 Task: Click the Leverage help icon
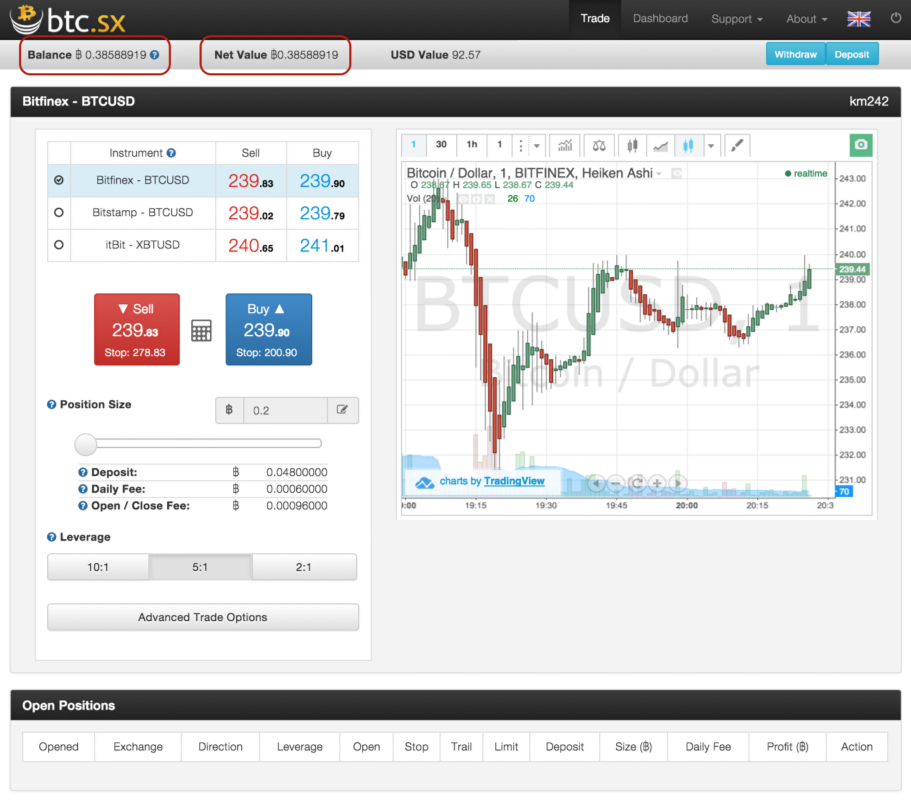coord(52,537)
